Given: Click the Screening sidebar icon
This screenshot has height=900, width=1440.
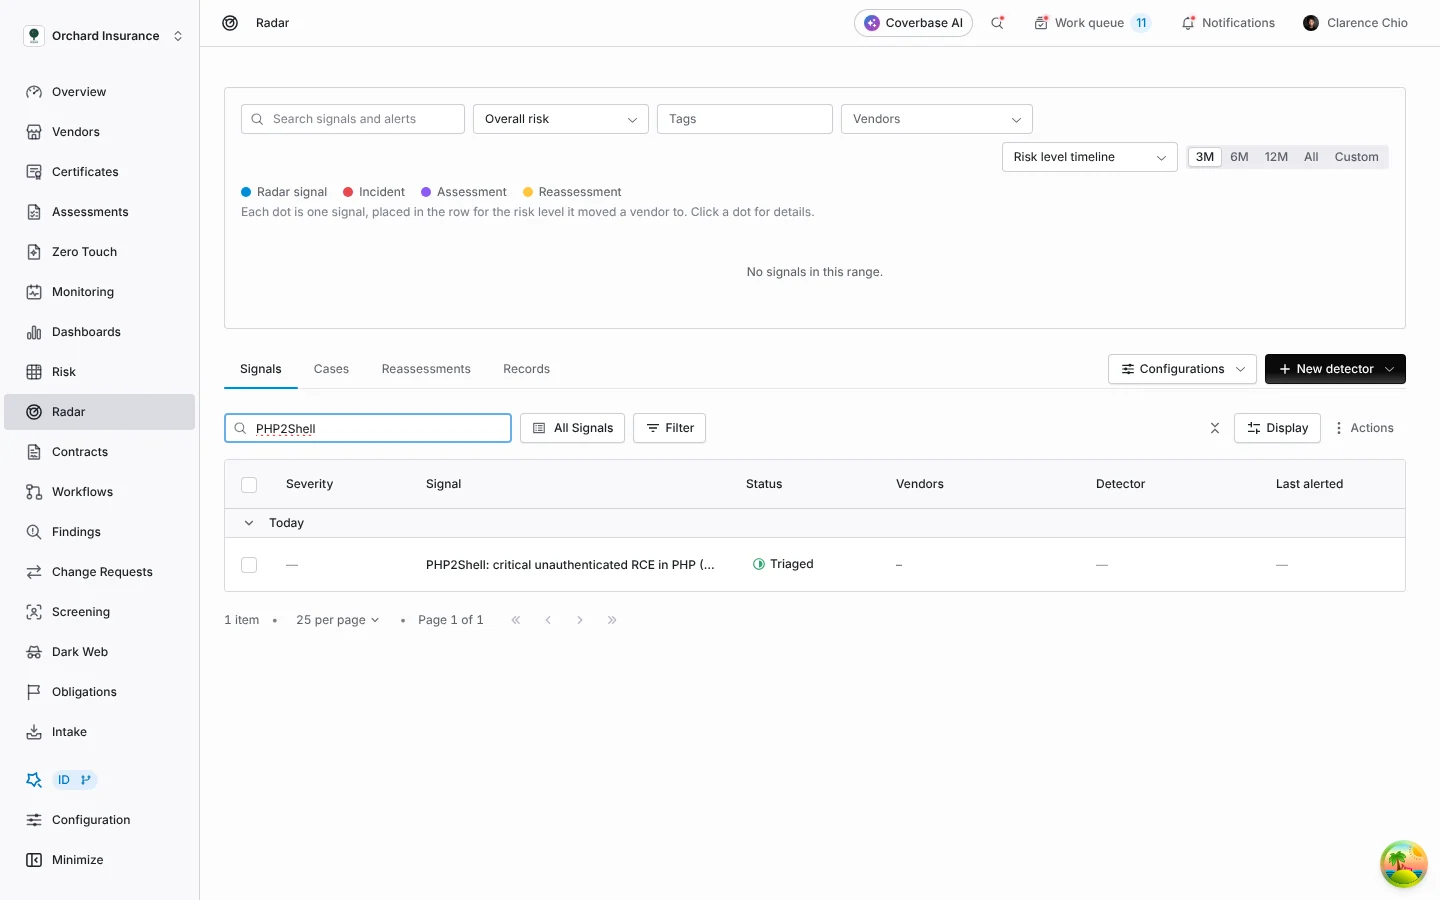Looking at the screenshot, I should [x=34, y=612].
